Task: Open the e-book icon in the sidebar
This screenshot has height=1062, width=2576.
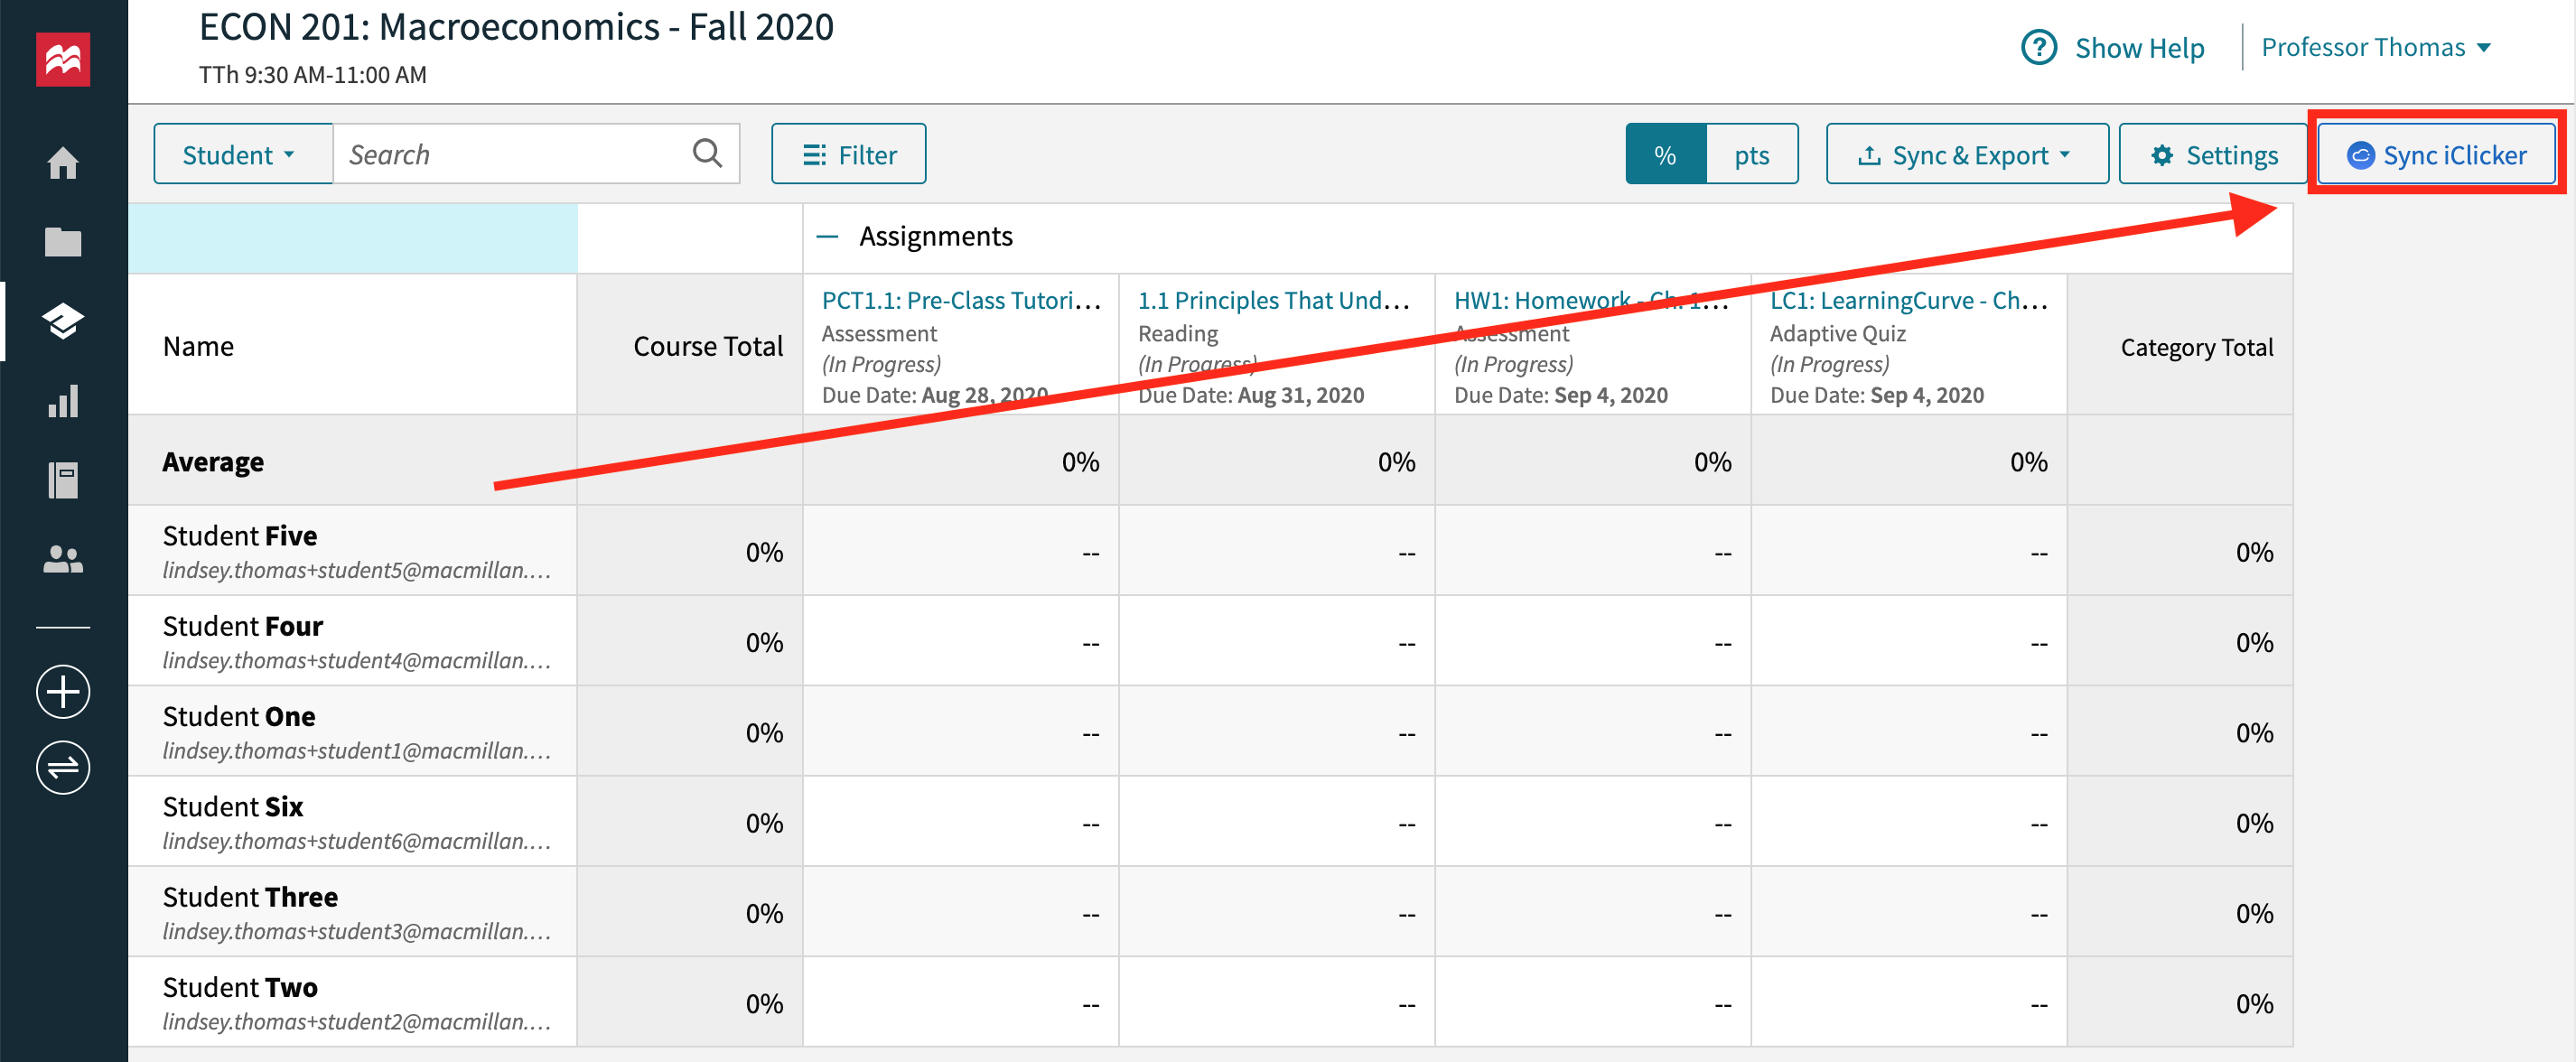Action: [x=62, y=481]
